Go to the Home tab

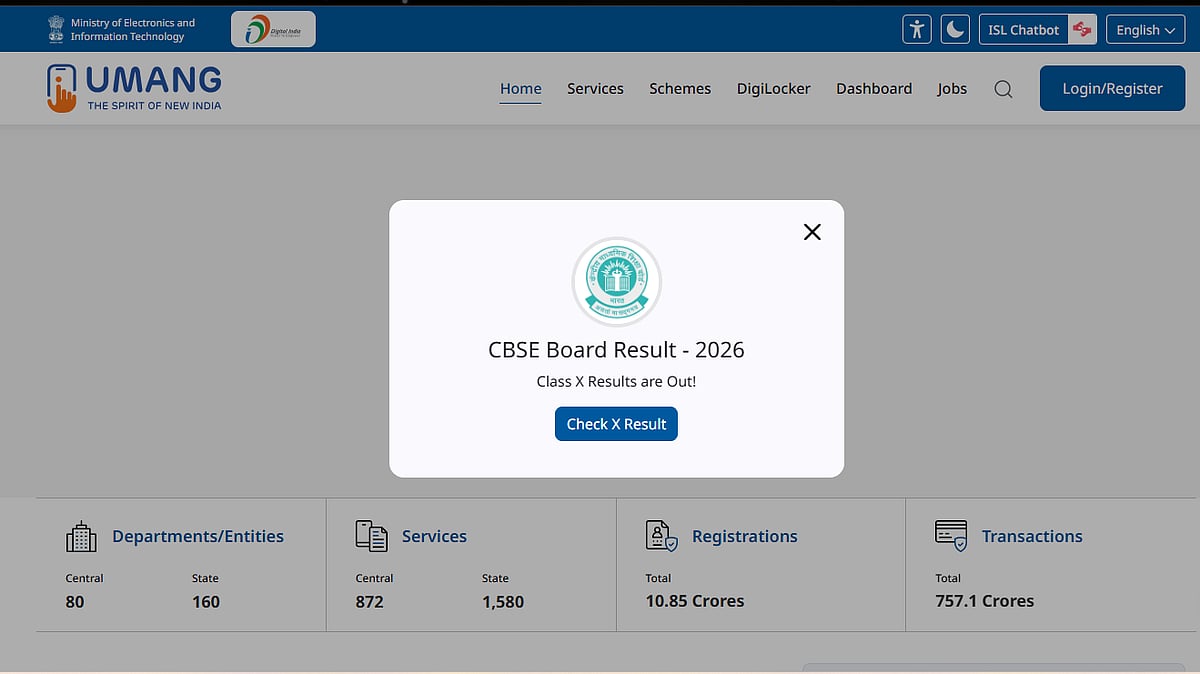520,89
